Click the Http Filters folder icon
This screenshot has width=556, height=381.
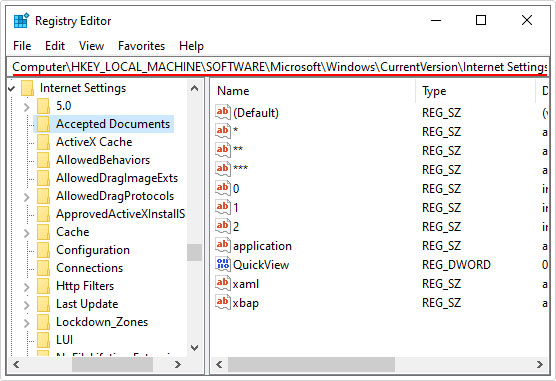click(x=43, y=286)
